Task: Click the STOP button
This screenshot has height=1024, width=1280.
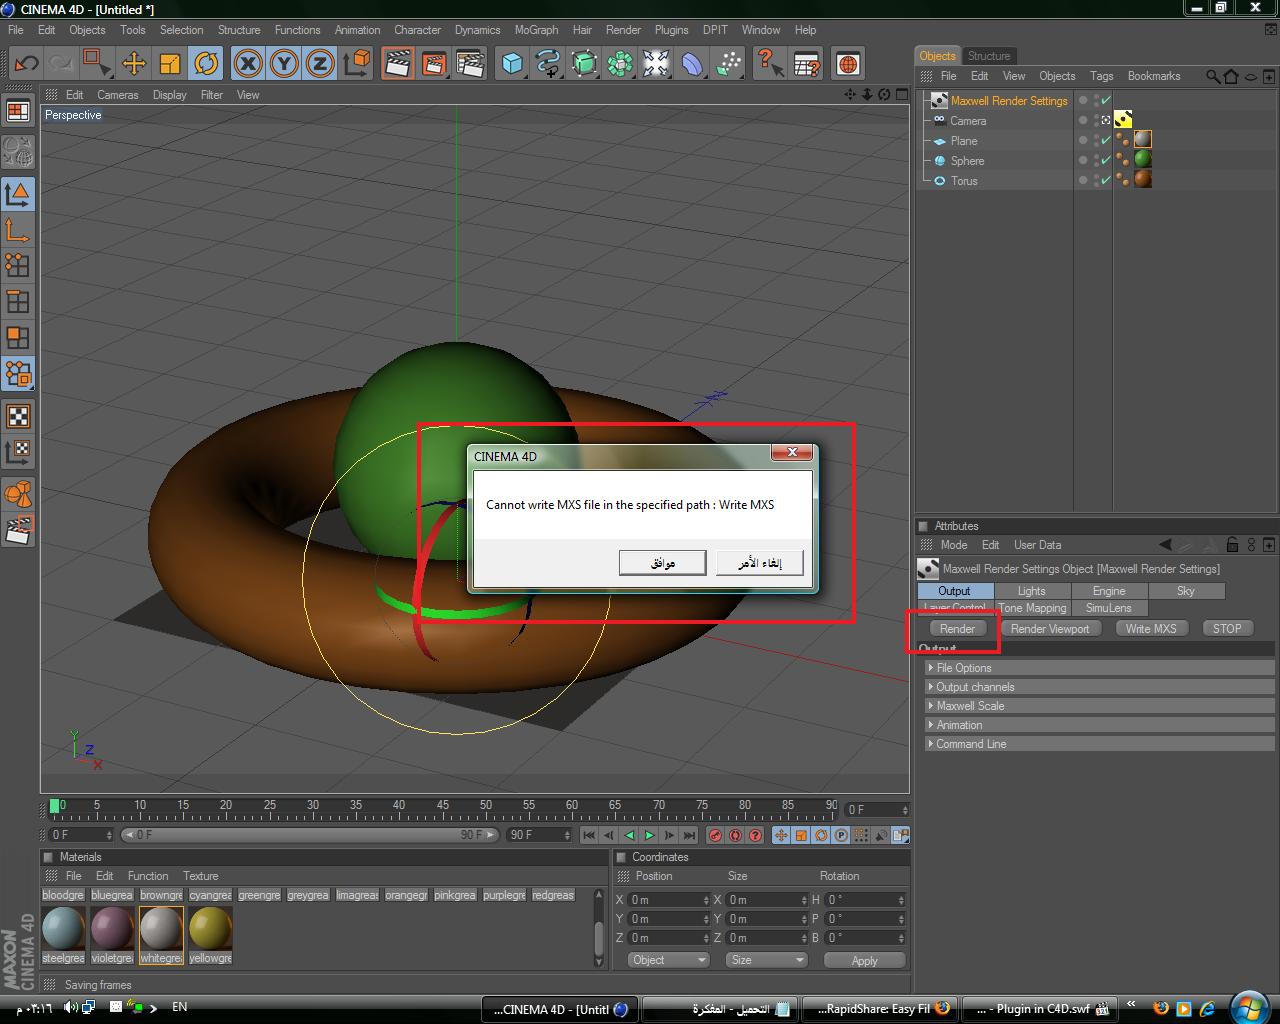Action: click(1227, 629)
